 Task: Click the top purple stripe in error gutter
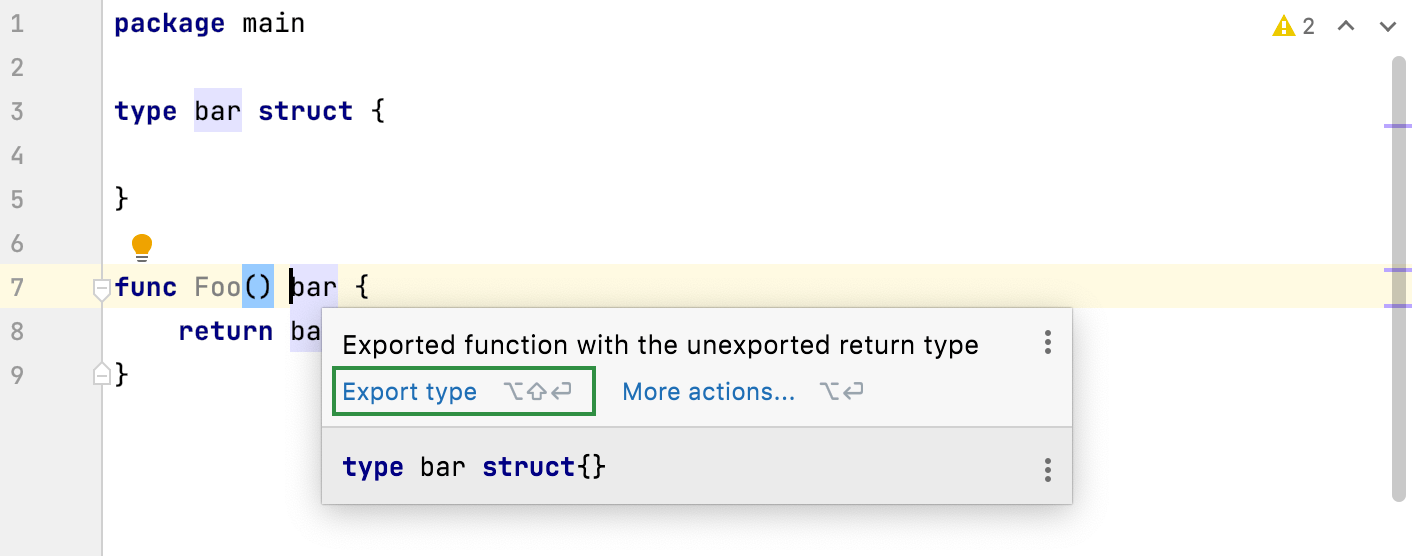click(1397, 127)
